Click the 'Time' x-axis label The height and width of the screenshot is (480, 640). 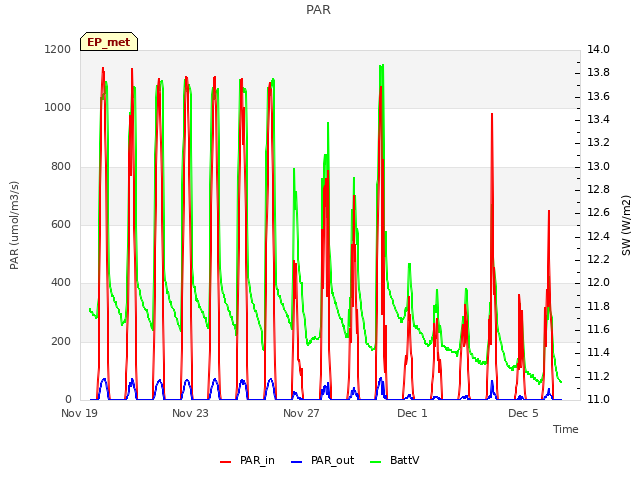566,429
